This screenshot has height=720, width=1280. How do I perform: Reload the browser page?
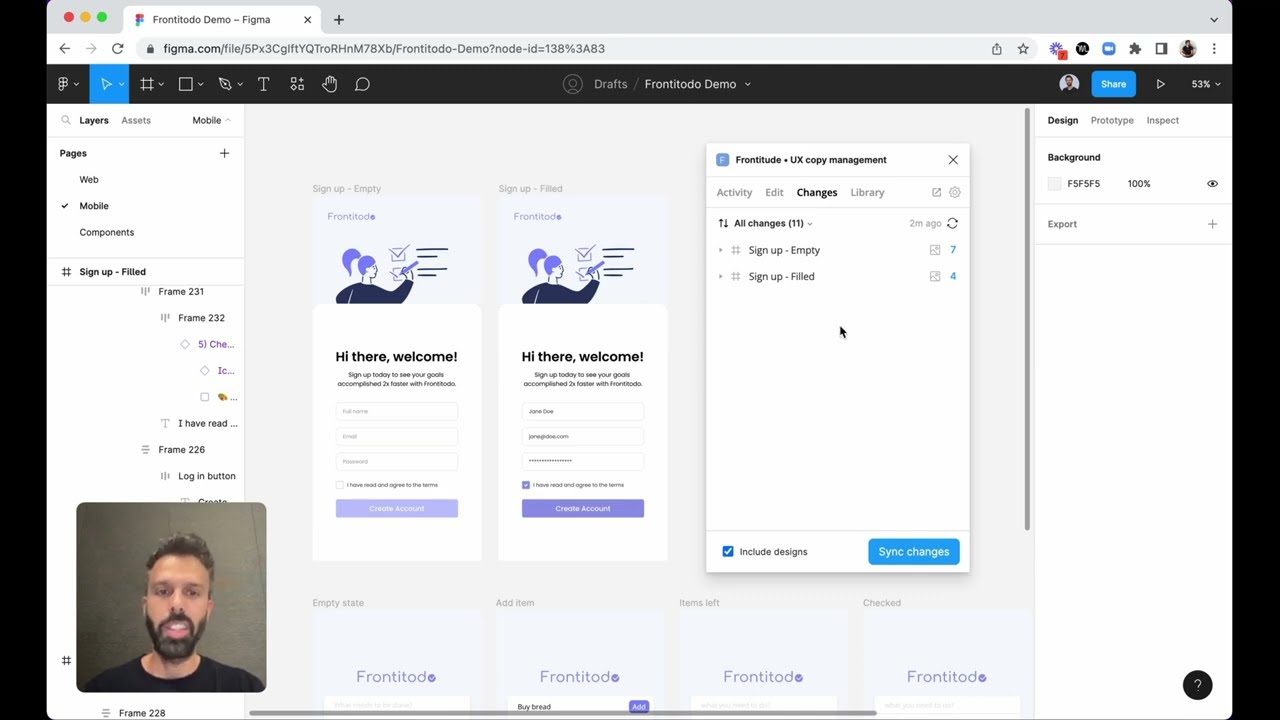pos(117,48)
